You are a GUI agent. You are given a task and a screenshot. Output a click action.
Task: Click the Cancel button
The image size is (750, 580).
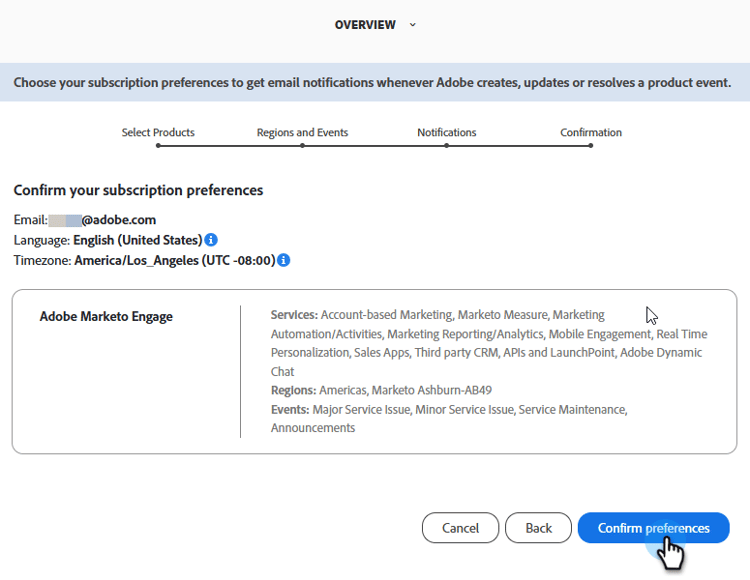coord(460,528)
